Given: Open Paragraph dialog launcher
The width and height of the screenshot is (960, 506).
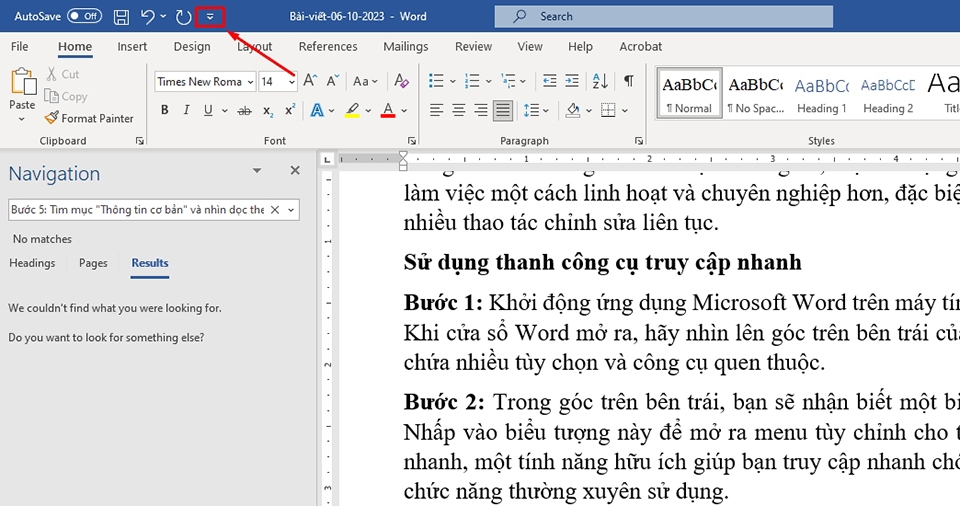Looking at the screenshot, I should tap(639, 141).
